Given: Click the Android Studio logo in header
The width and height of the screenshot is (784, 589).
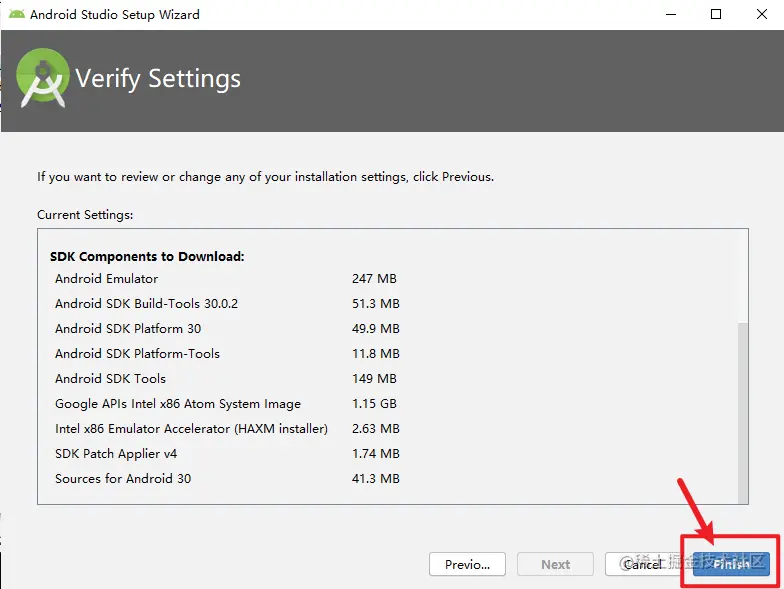Looking at the screenshot, I should click(x=43, y=78).
